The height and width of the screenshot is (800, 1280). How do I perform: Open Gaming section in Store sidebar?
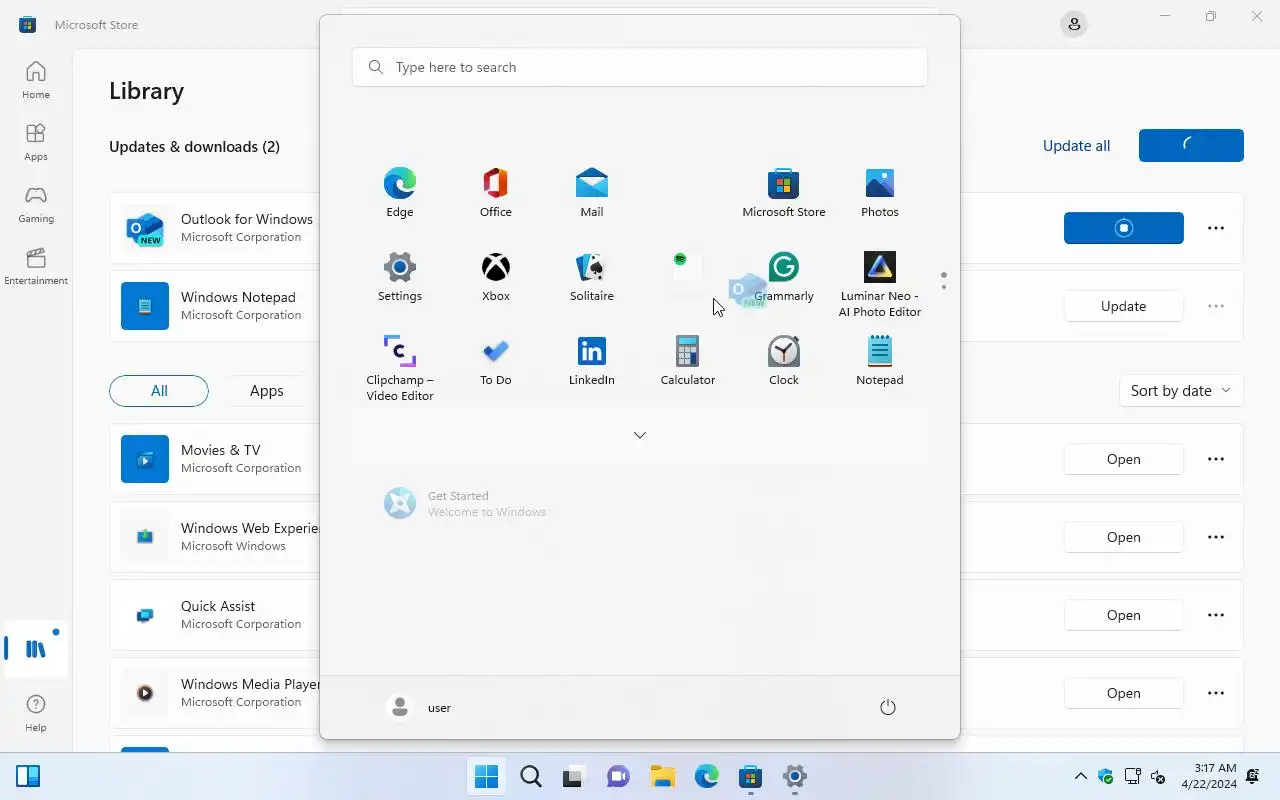[36, 204]
